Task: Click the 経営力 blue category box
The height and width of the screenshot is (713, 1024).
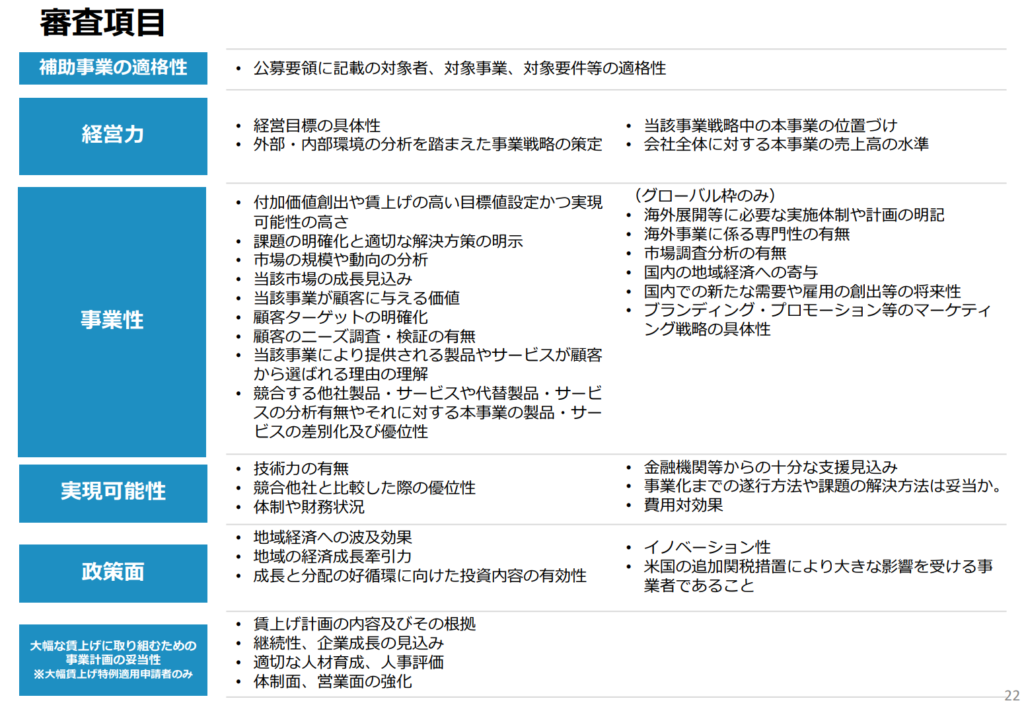Action: tap(113, 135)
